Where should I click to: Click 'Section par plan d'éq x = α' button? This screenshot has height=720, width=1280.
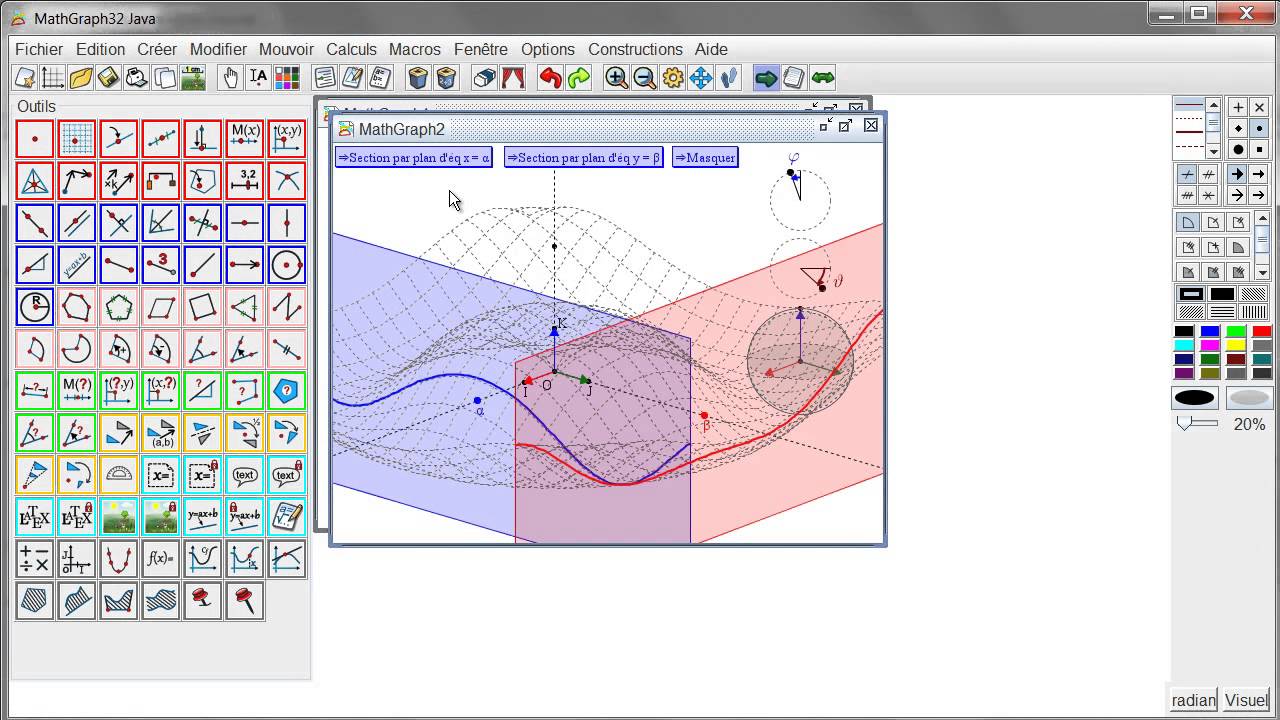[x=414, y=157]
